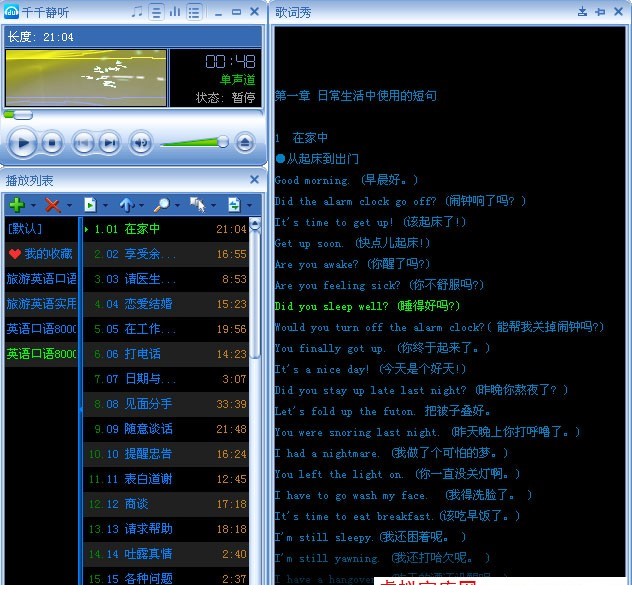Select track 15 各种问题
Screen dimensions: 632x608
tap(166, 577)
